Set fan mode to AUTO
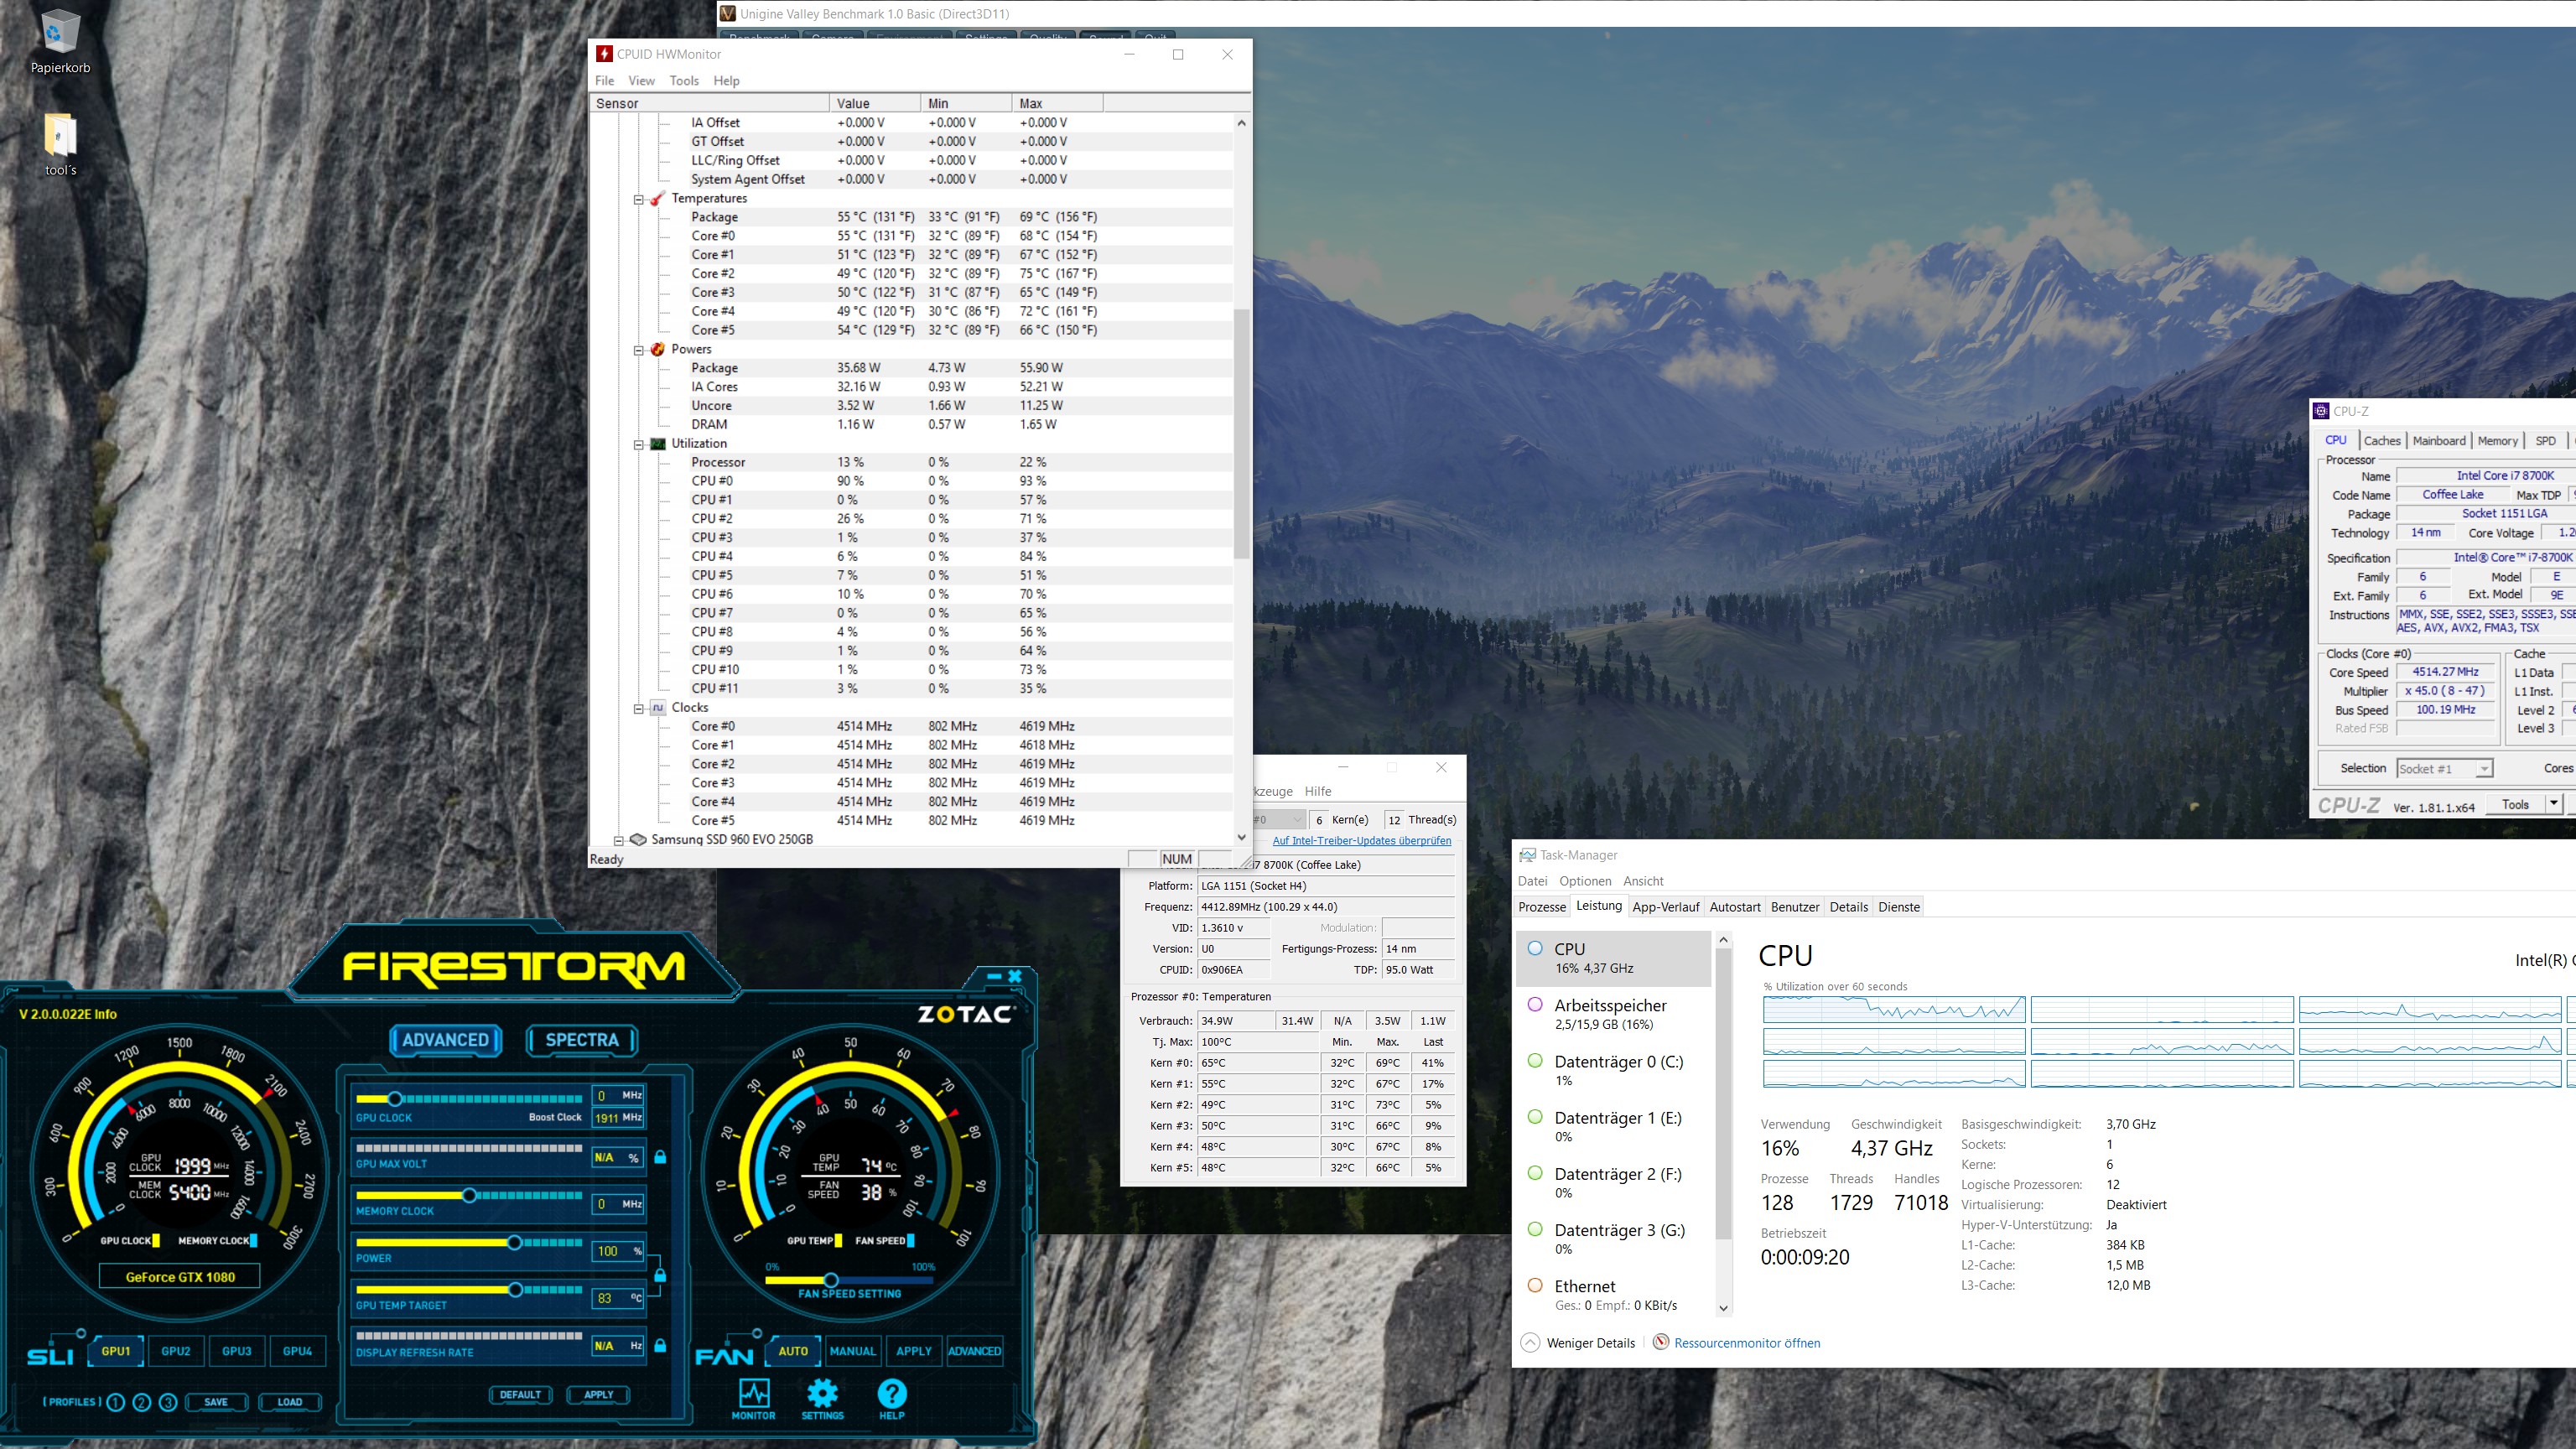Image resolution: width=2576 pixels, height=1449 pixels. (x=793, y=1351)
